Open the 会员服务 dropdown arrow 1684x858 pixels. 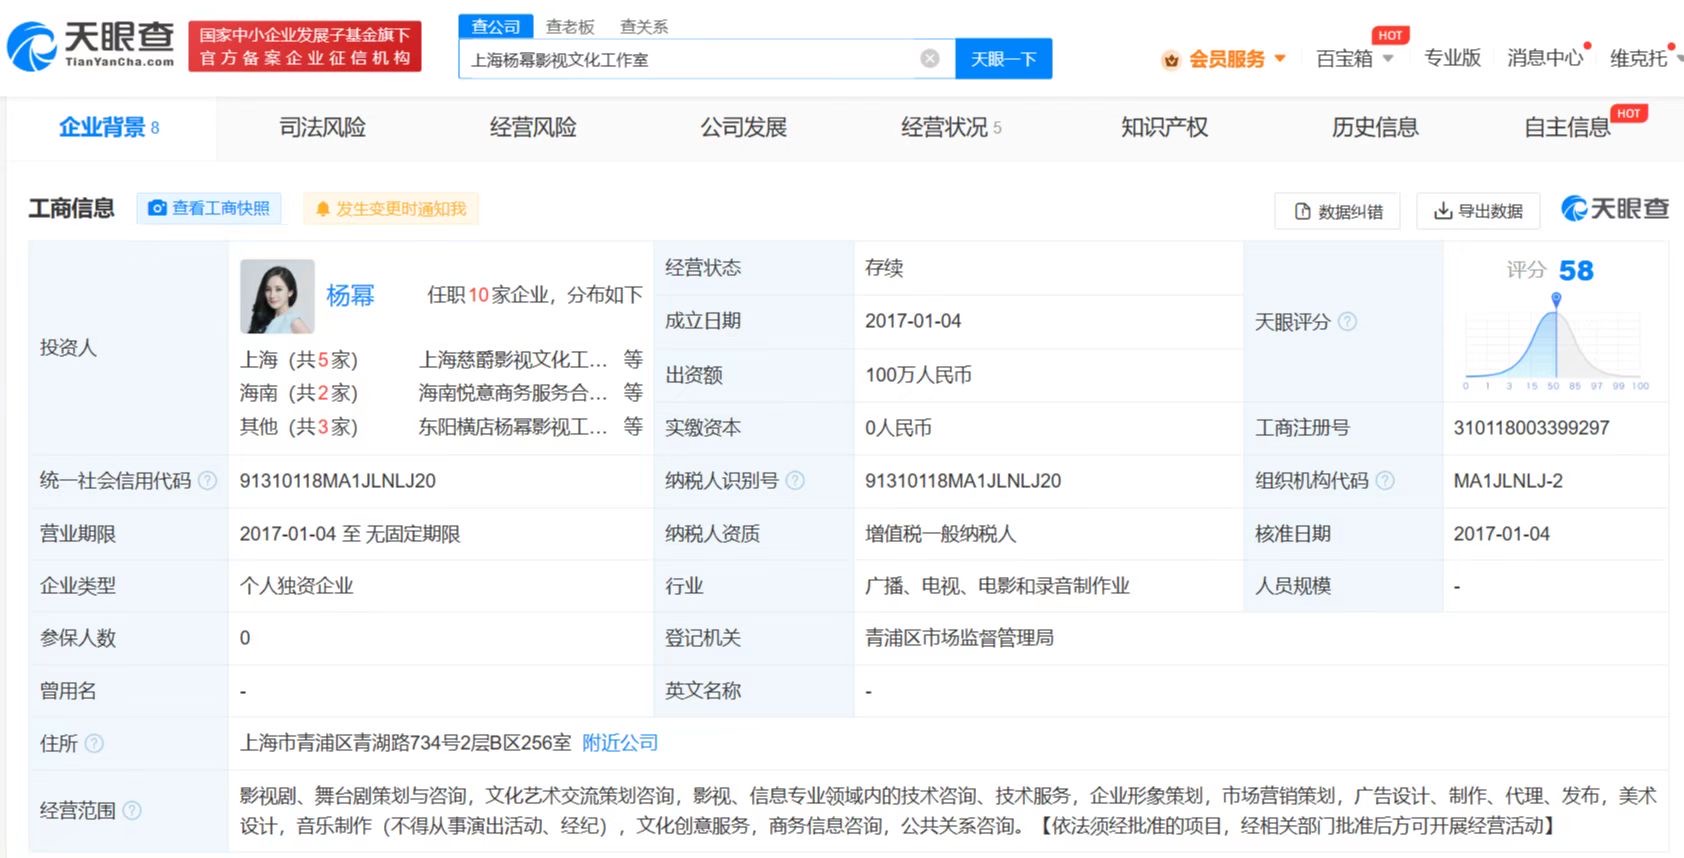[1280, 59]
